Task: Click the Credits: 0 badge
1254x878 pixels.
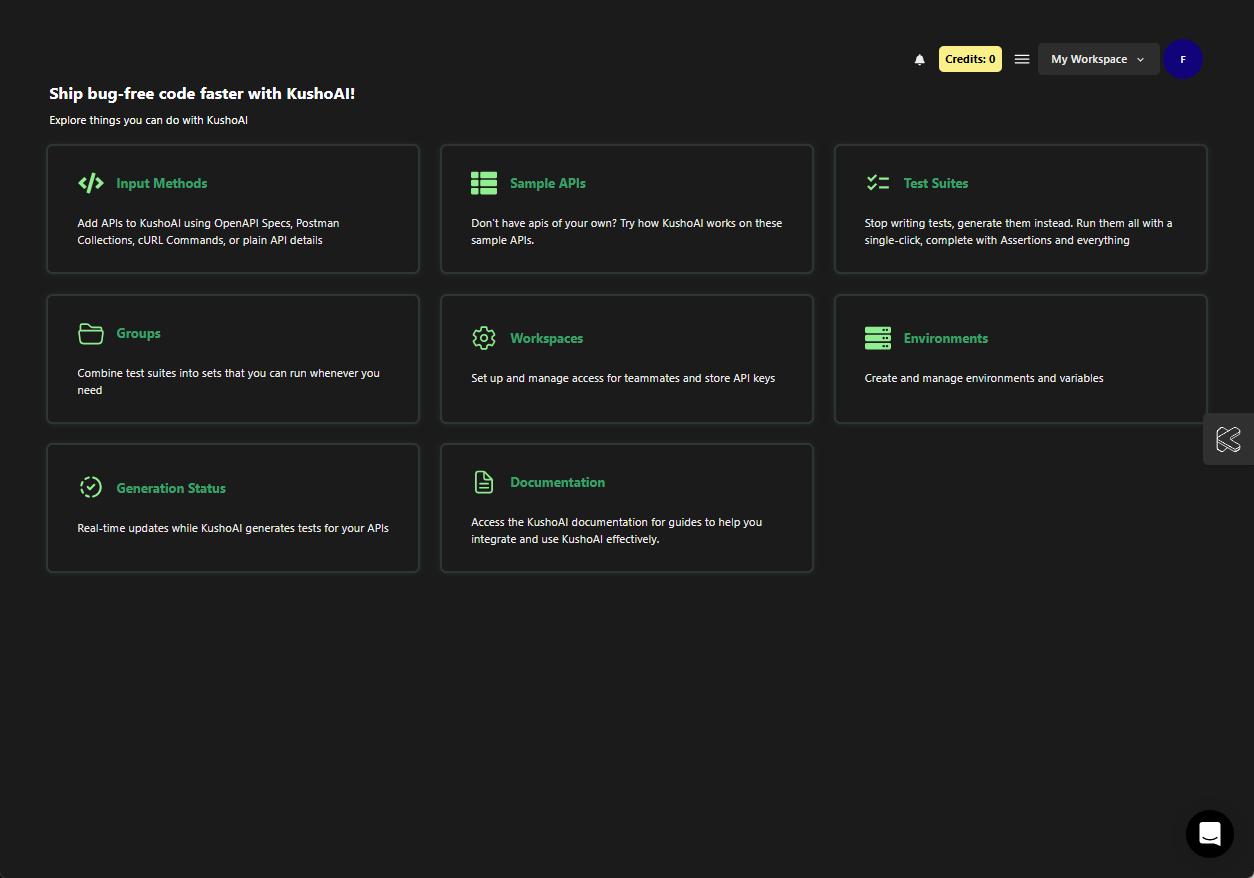Action: point(970,59)
